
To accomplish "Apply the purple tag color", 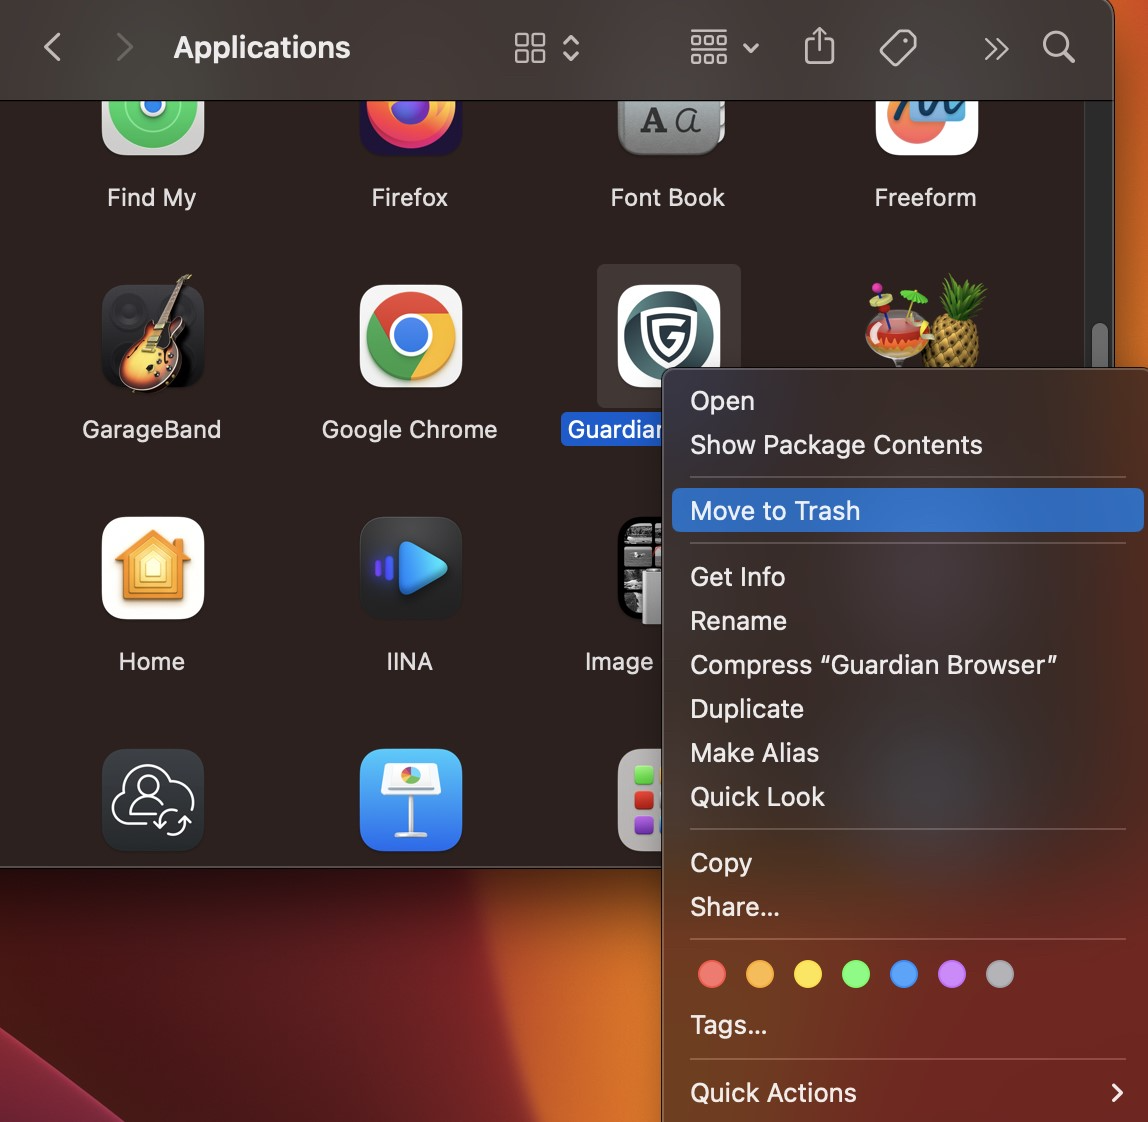I will 952,974.
